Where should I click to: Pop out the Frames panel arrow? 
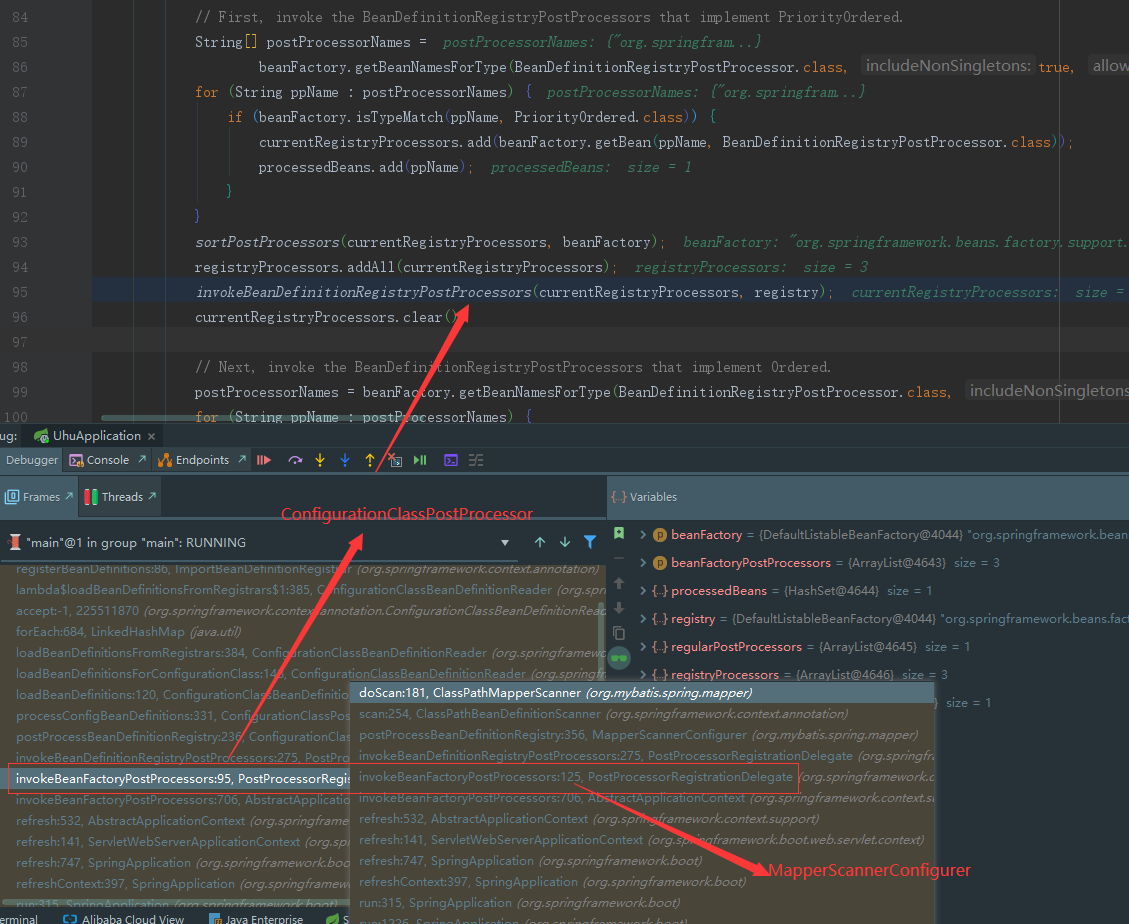69,496
